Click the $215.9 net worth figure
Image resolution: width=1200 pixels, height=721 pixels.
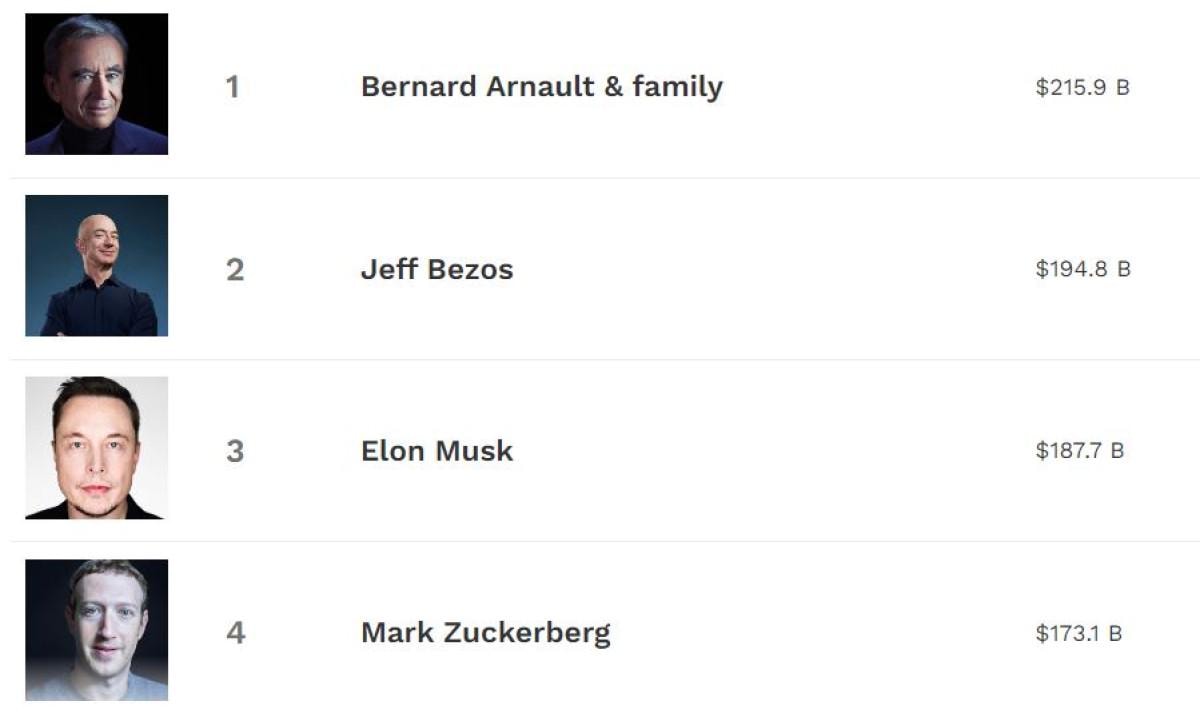tap(1070, 88)
